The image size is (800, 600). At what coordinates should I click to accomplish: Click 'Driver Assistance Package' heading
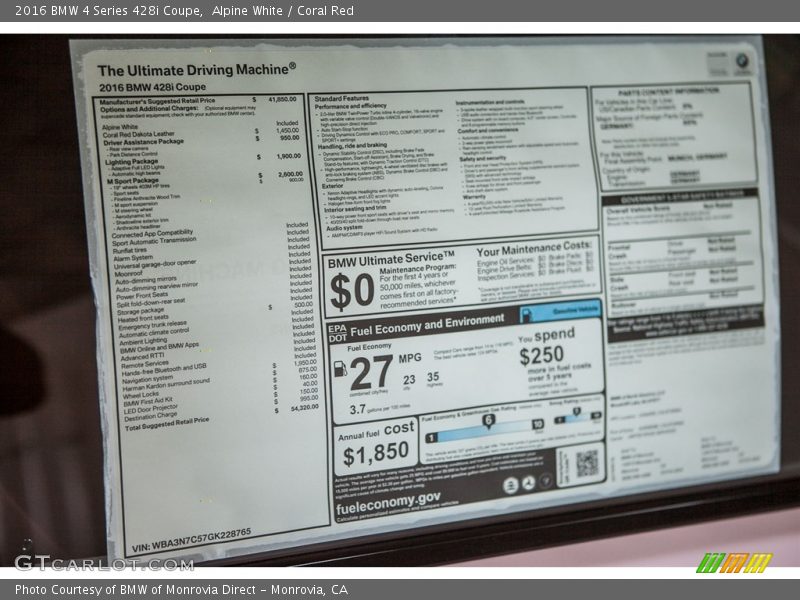tap(143, 142)
